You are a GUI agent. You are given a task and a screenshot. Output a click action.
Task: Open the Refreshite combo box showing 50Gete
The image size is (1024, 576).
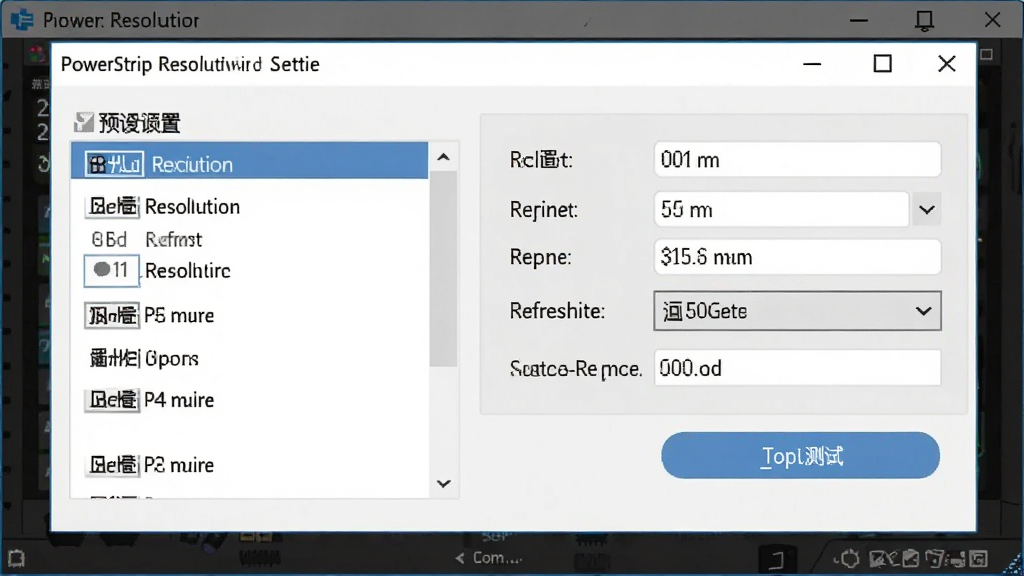[797, 311]
